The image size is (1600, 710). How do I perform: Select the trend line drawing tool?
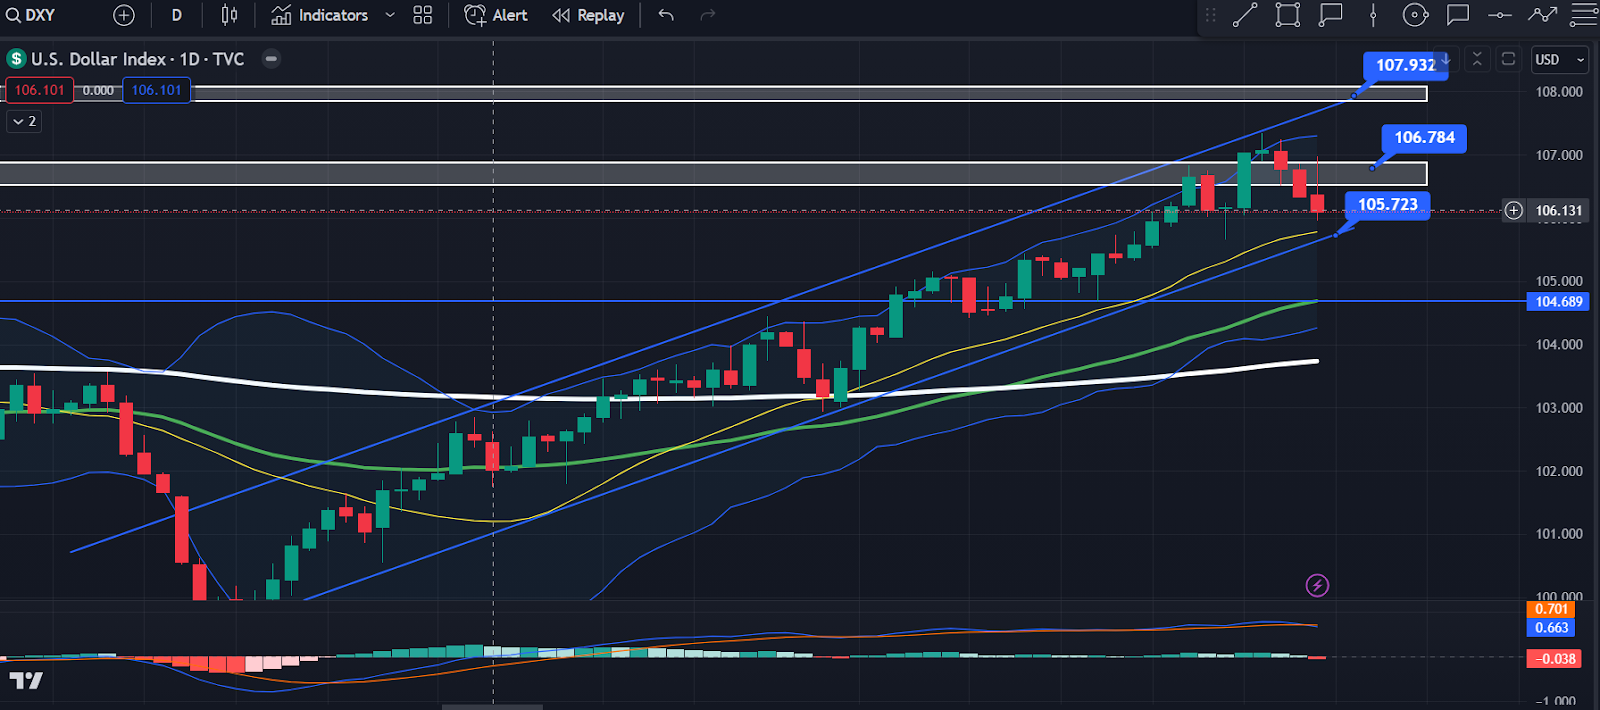coord(1245,15)
